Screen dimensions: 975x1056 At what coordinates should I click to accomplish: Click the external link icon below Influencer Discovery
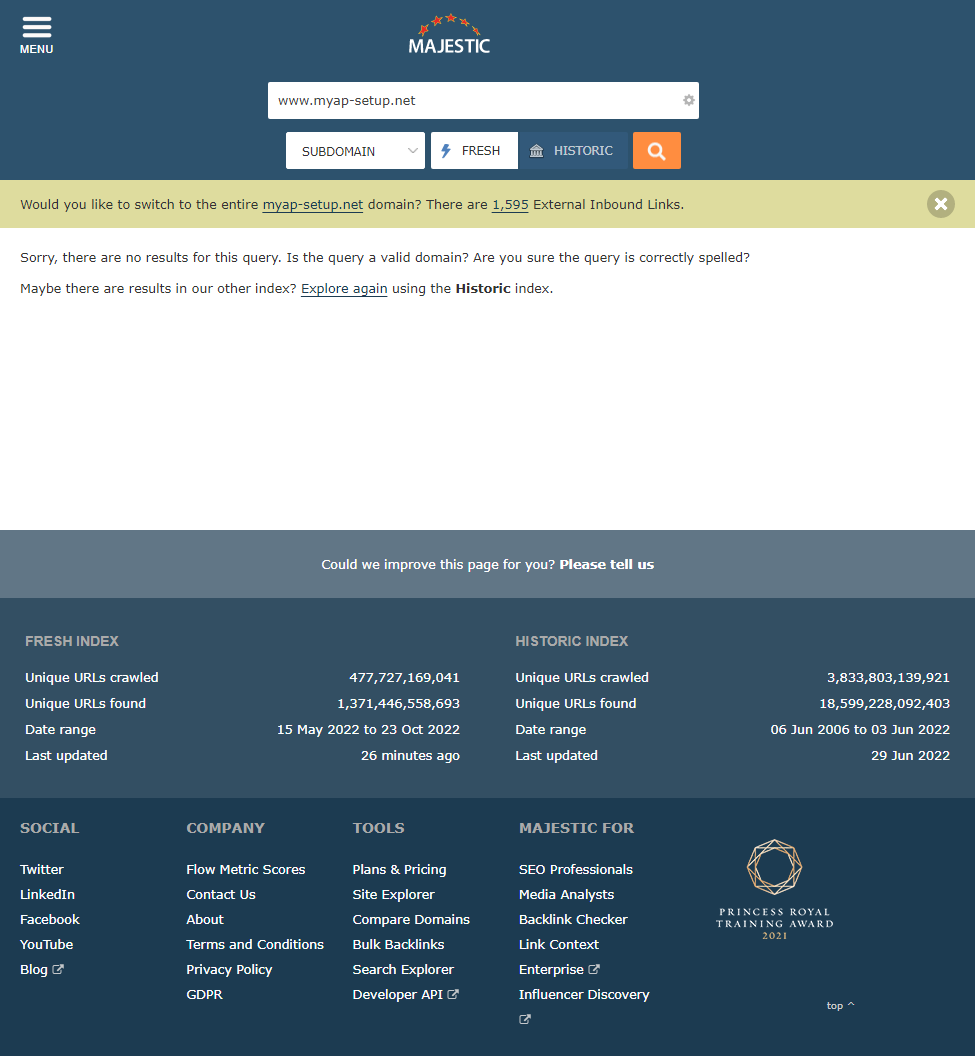pos(525,1020)
